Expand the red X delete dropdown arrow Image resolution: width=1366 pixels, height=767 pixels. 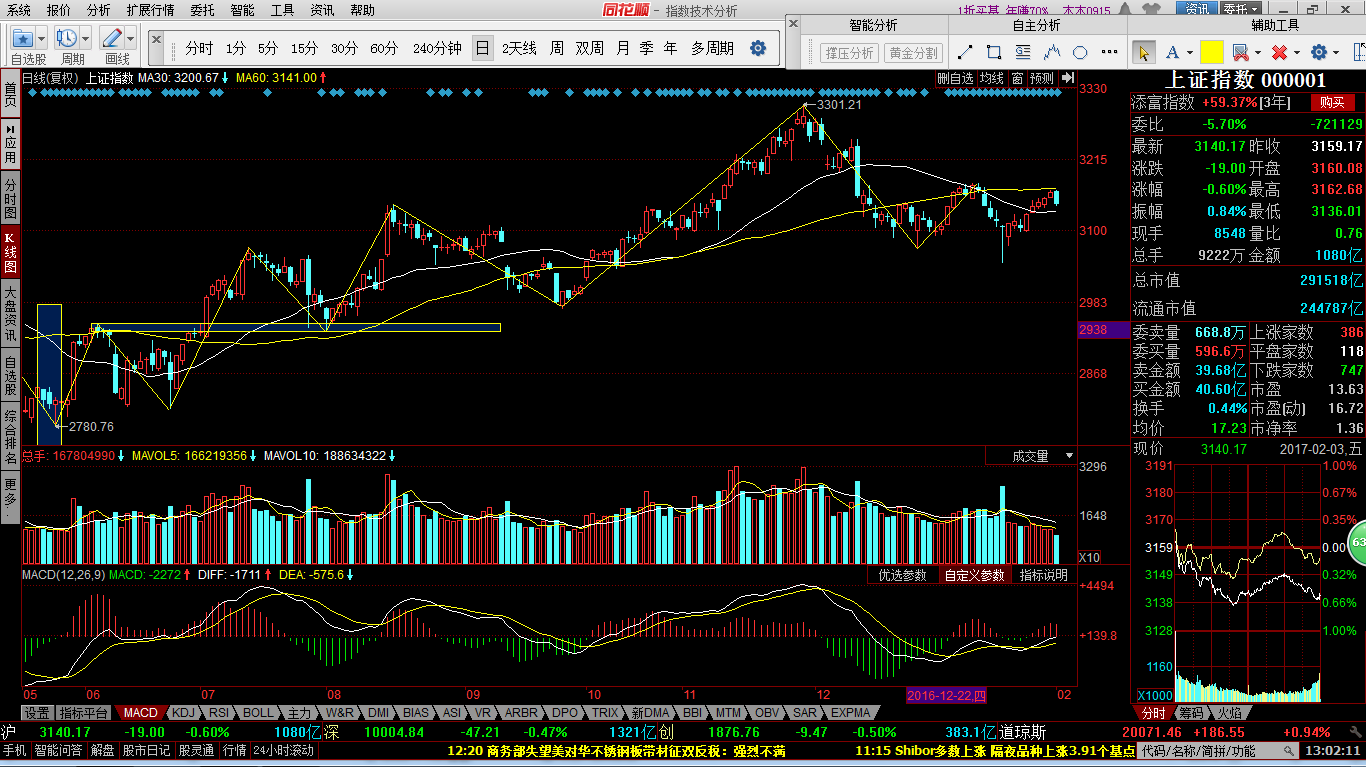point(1297,53)
